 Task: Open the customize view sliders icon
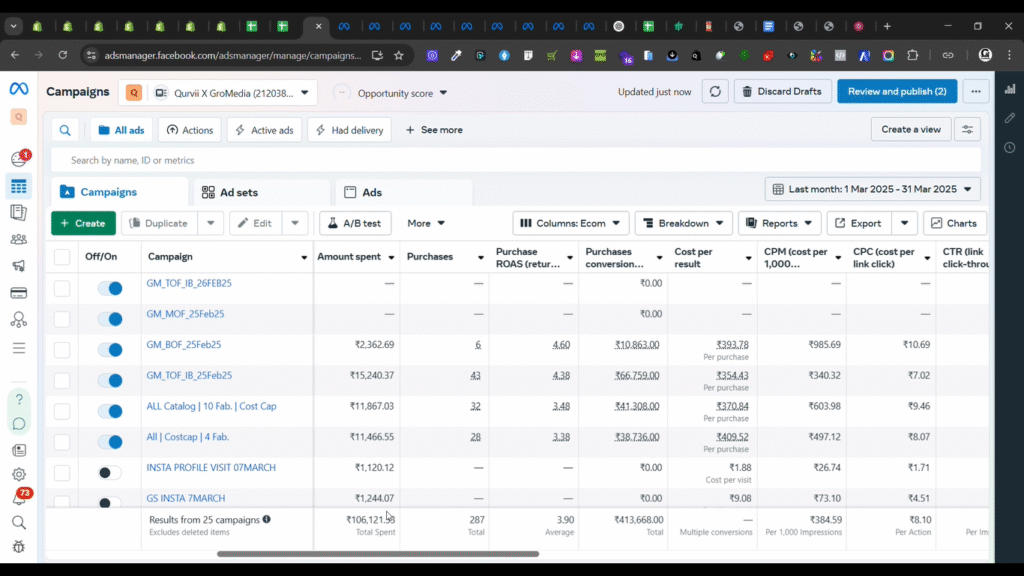tap(967, 129)
